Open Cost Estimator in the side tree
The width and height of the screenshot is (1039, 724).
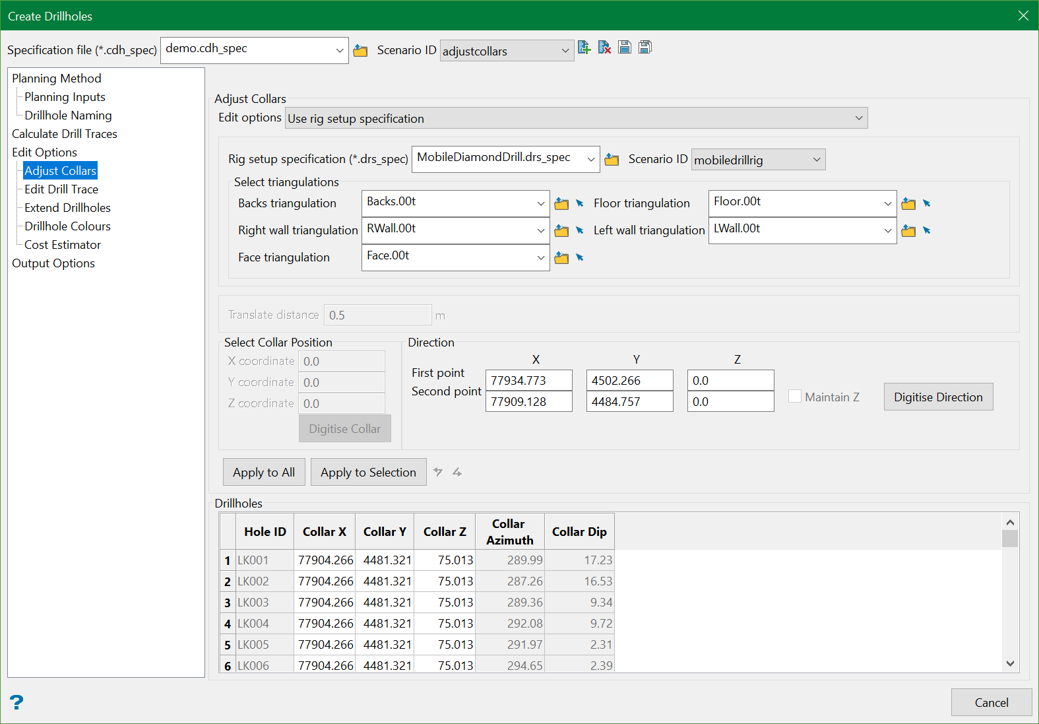[x=62, y=244]
